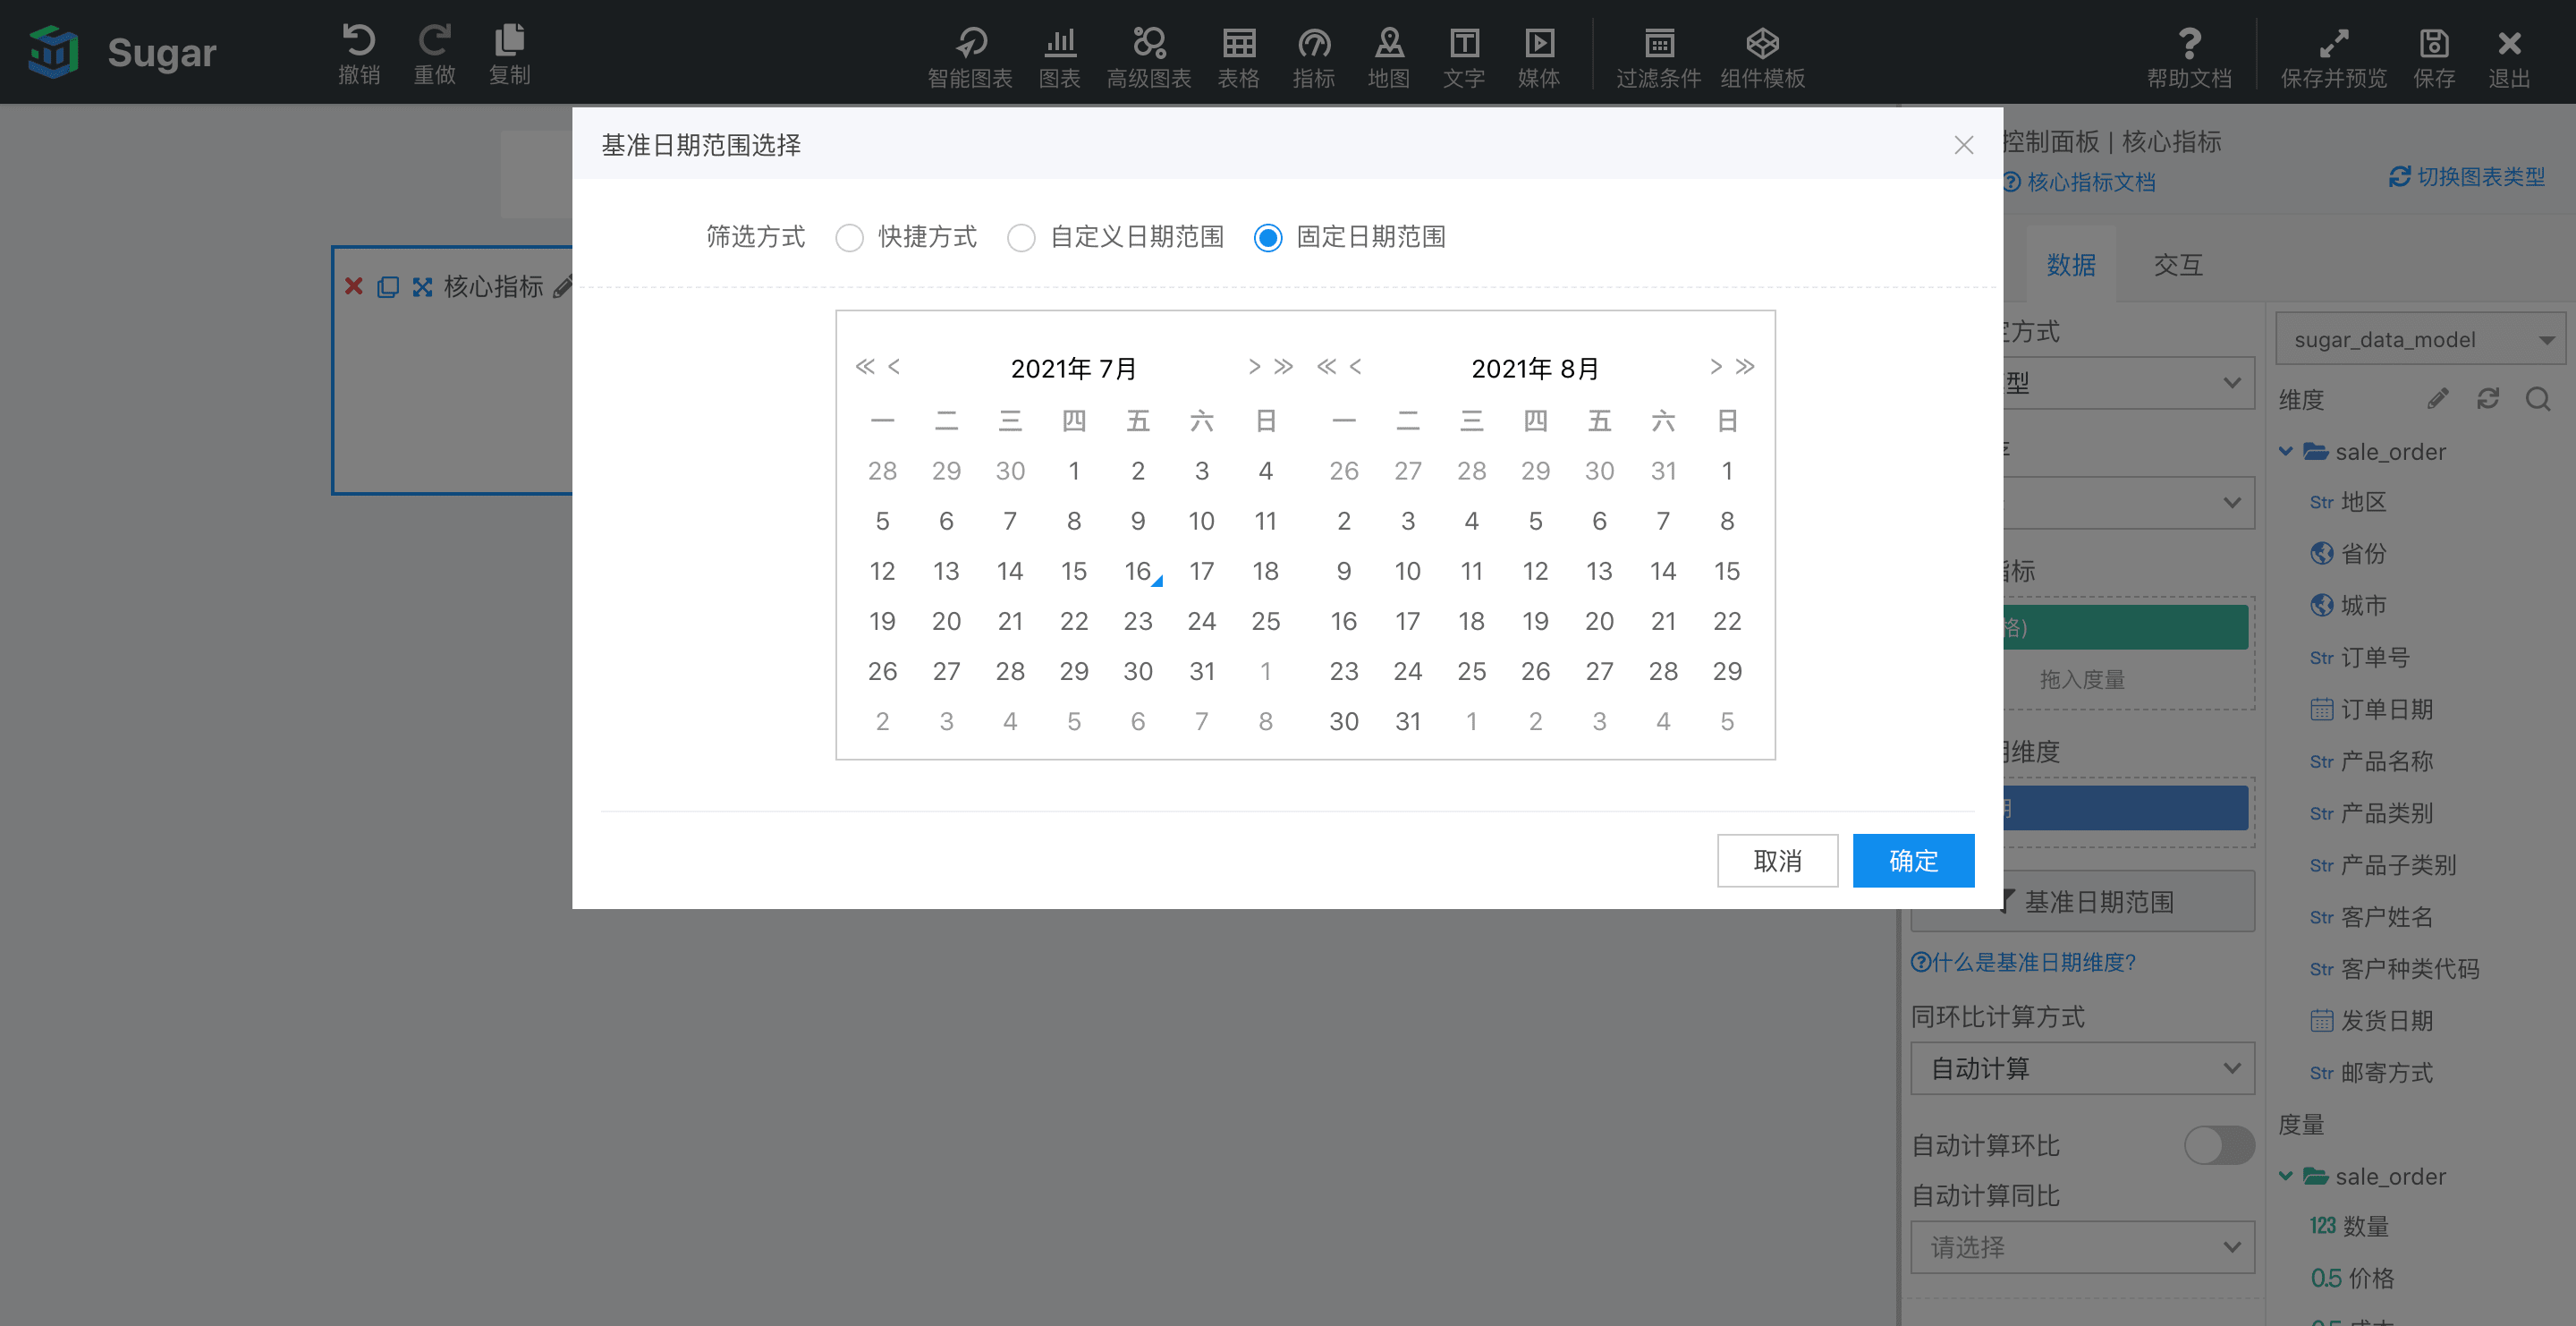Delete the 核心指标 component with red X
The height and width of the screenshot is (1326, 2576).
(353, 287)
